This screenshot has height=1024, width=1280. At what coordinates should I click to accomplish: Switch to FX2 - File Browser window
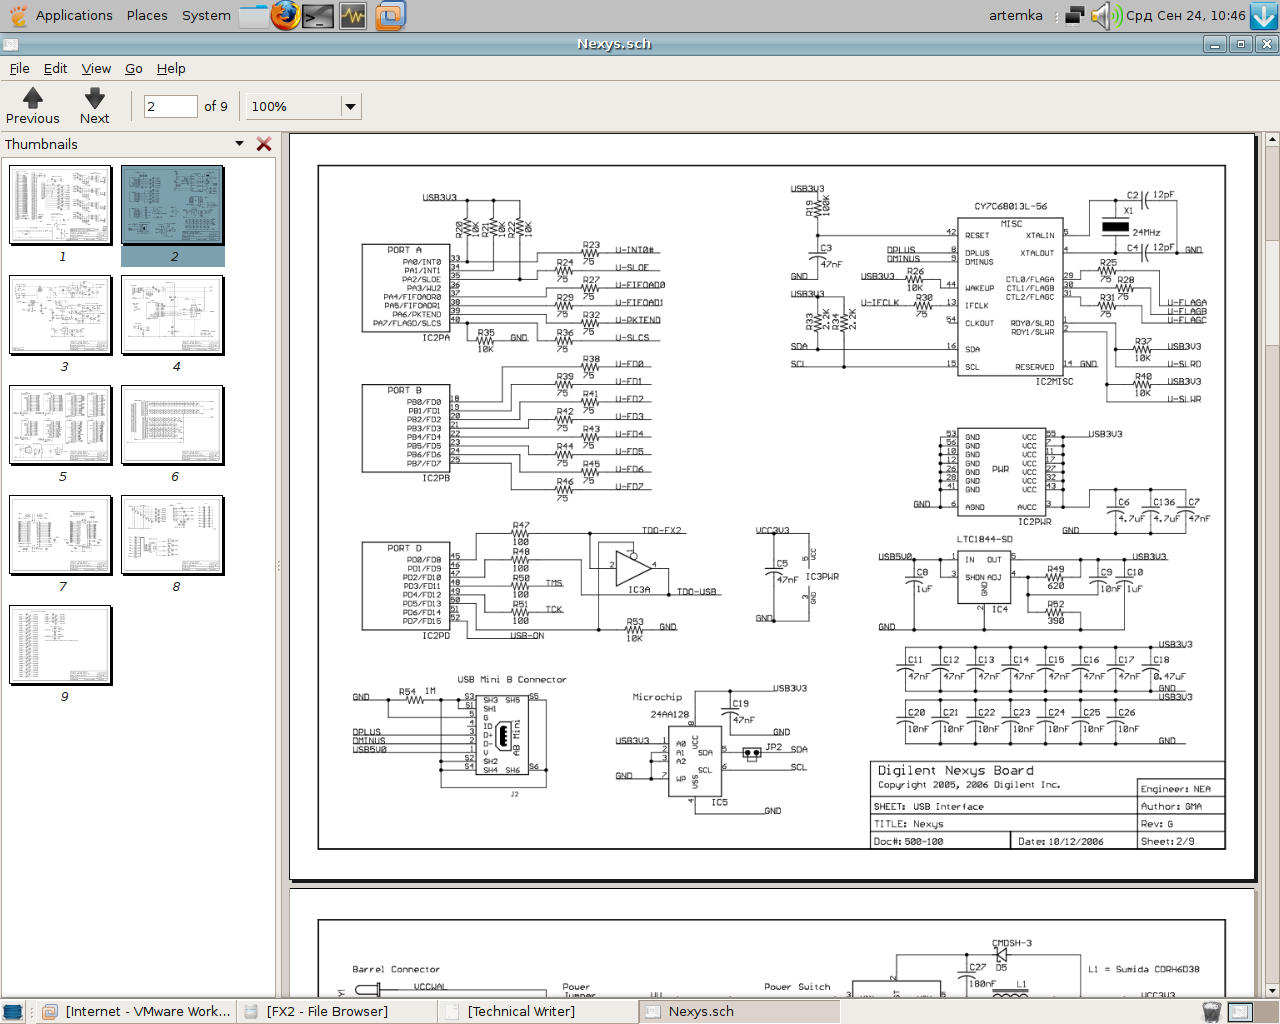[338, 1012]
